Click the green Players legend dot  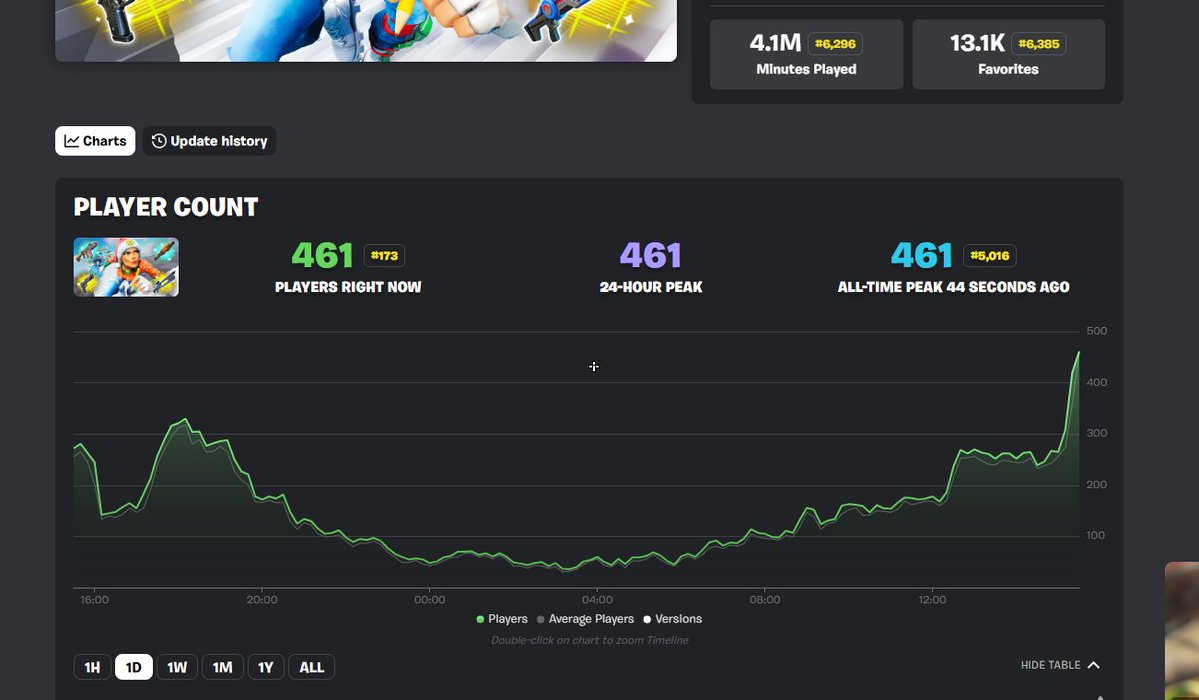[x=480, y=620]
